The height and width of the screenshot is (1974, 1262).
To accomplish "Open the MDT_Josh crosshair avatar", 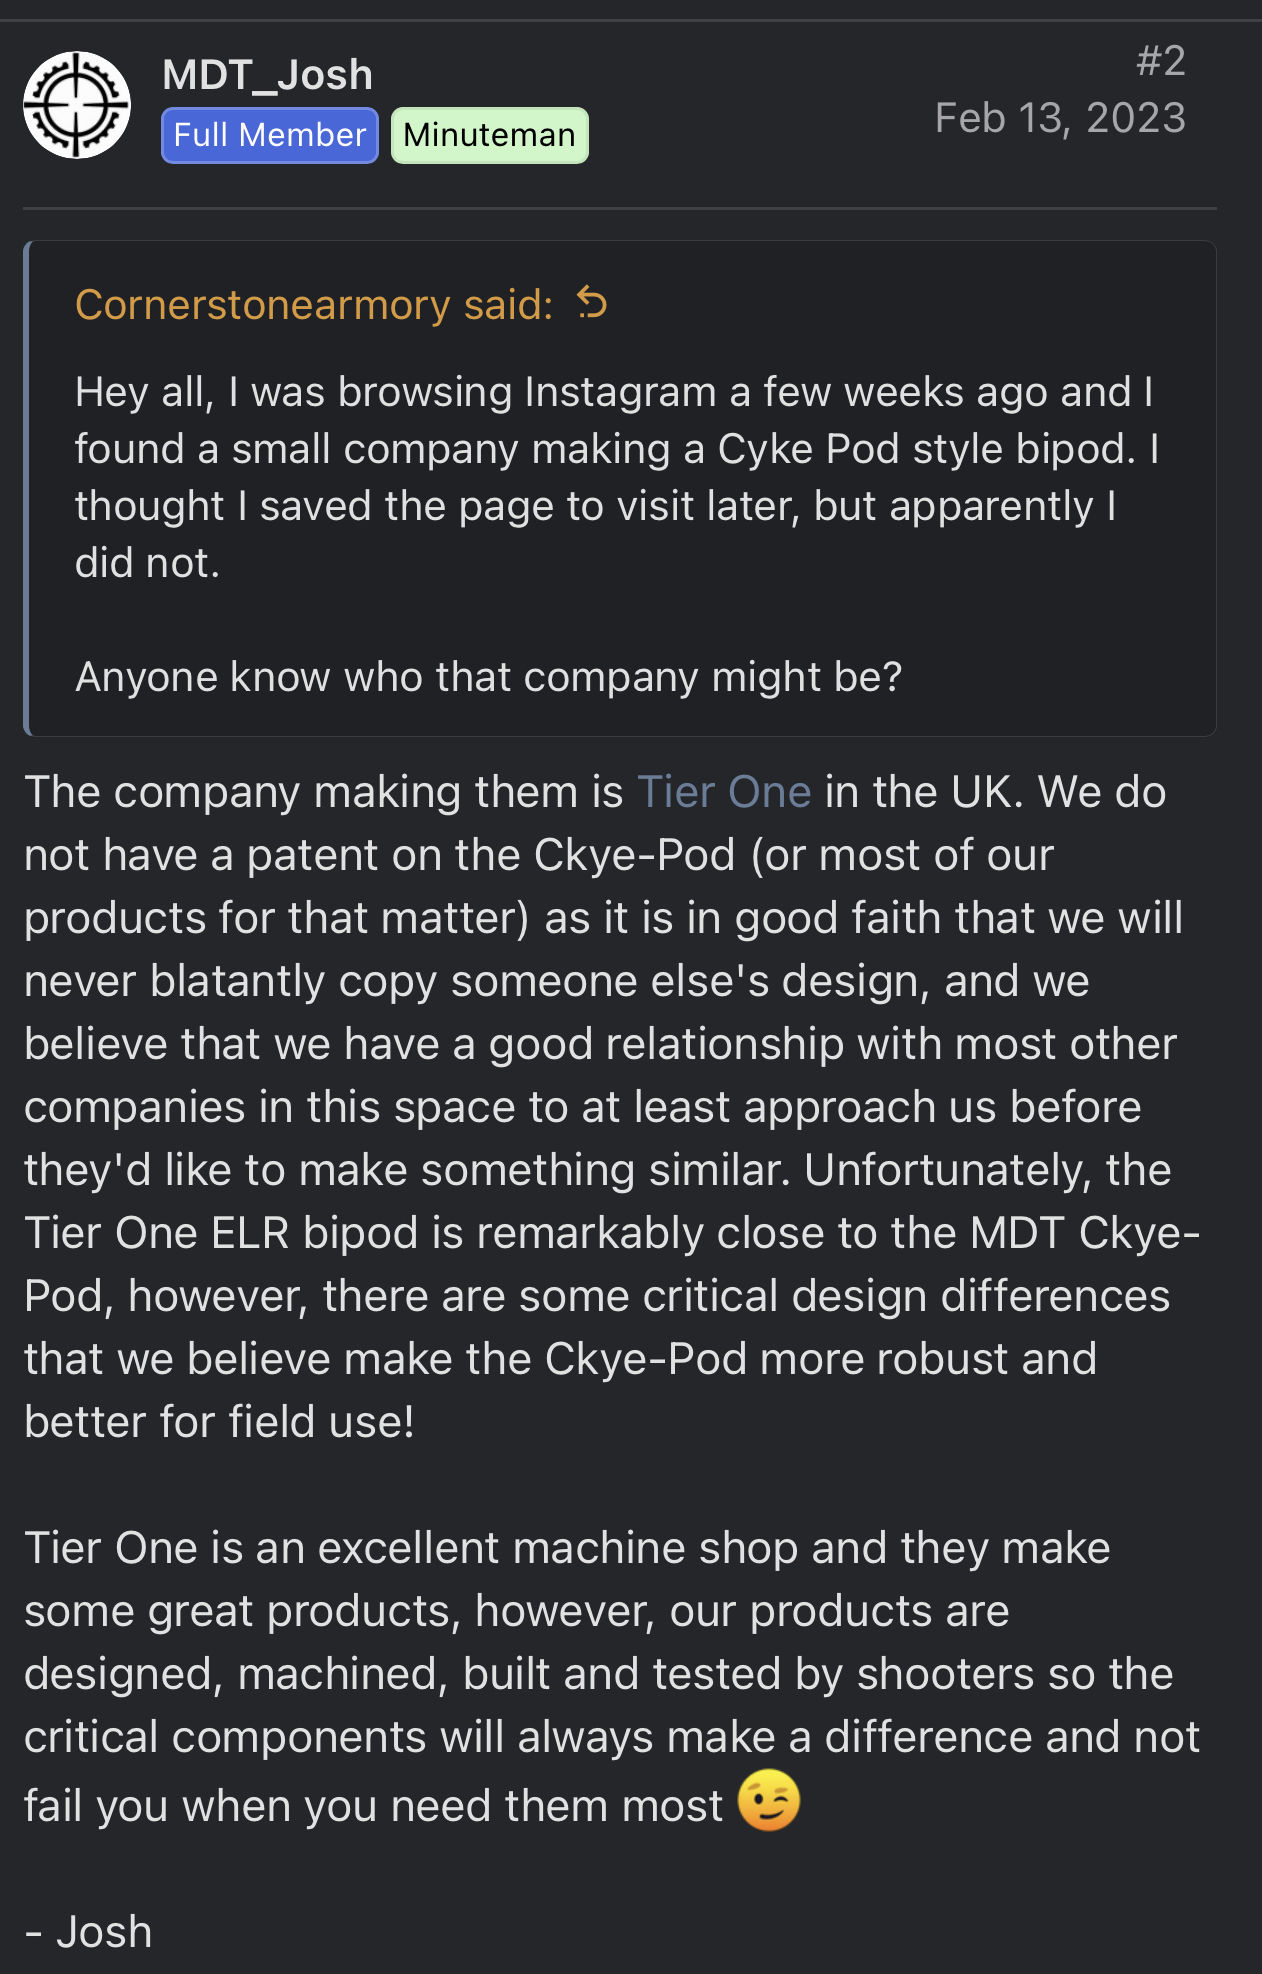I will click(x=77, y=105).
